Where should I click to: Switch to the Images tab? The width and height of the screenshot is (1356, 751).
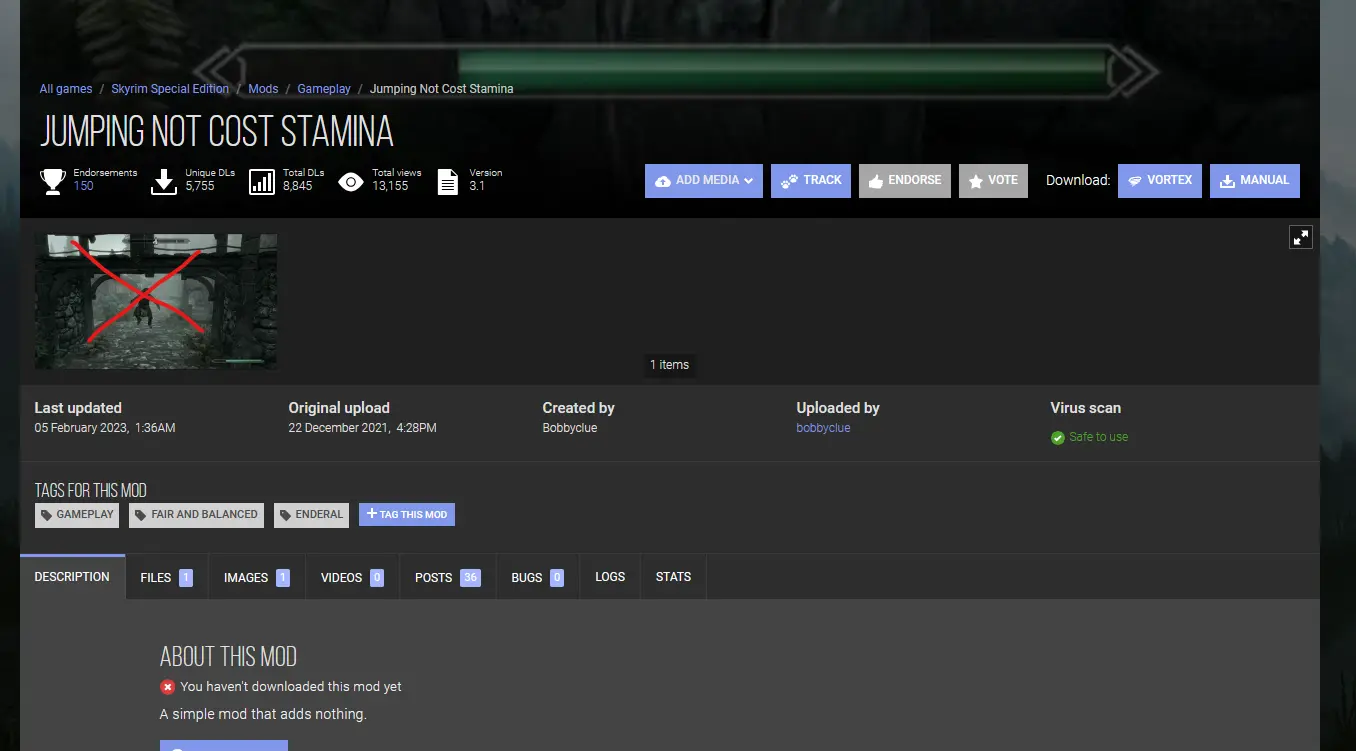(x=257, y=577)
